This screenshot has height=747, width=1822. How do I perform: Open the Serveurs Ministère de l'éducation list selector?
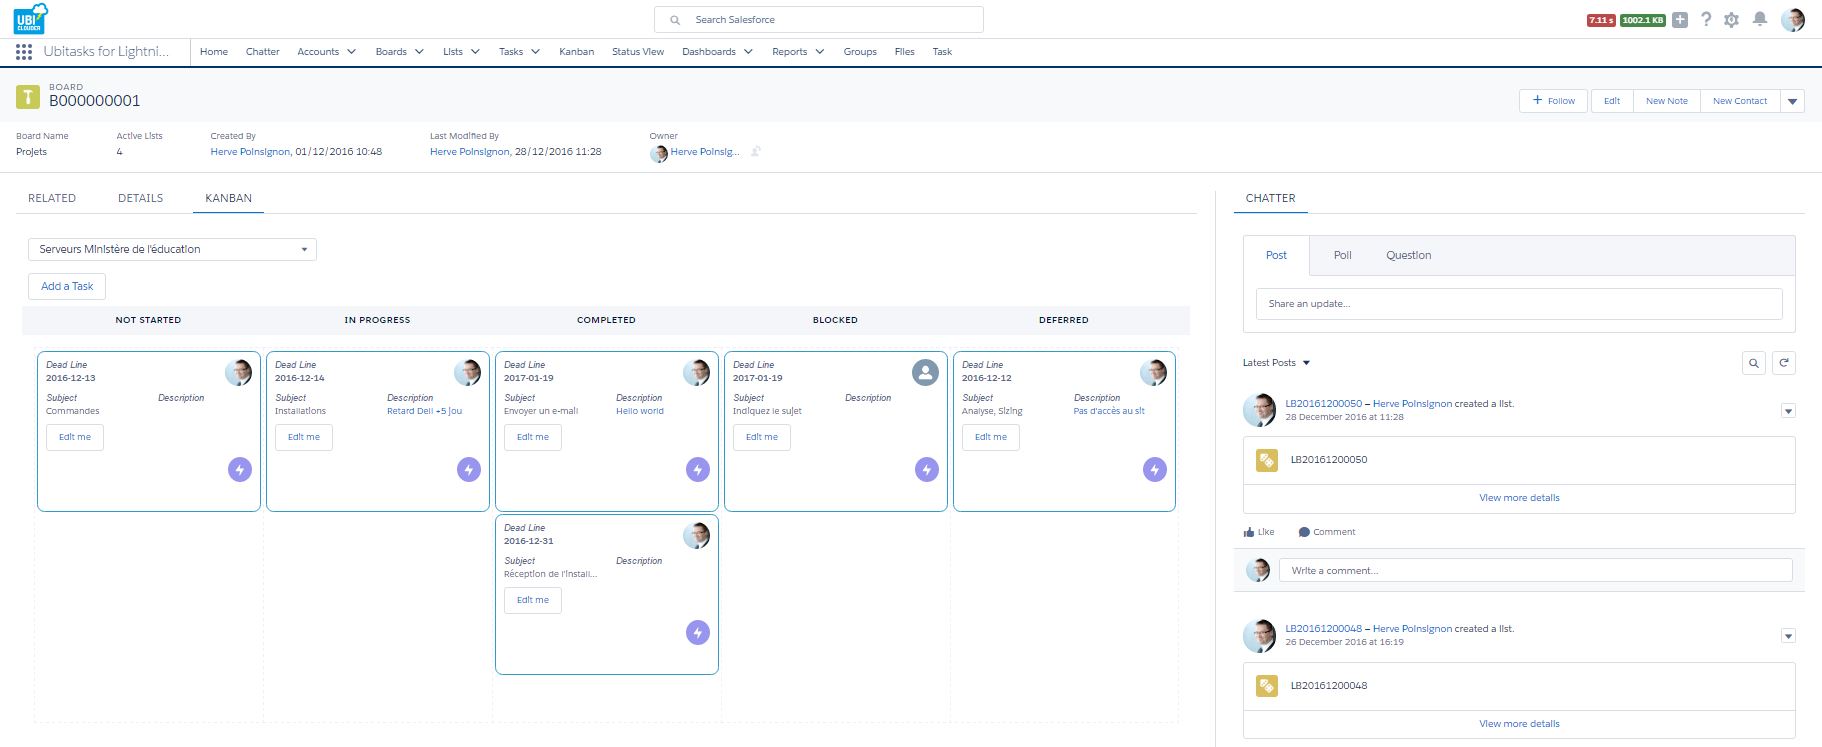click(x=172, y=249)
